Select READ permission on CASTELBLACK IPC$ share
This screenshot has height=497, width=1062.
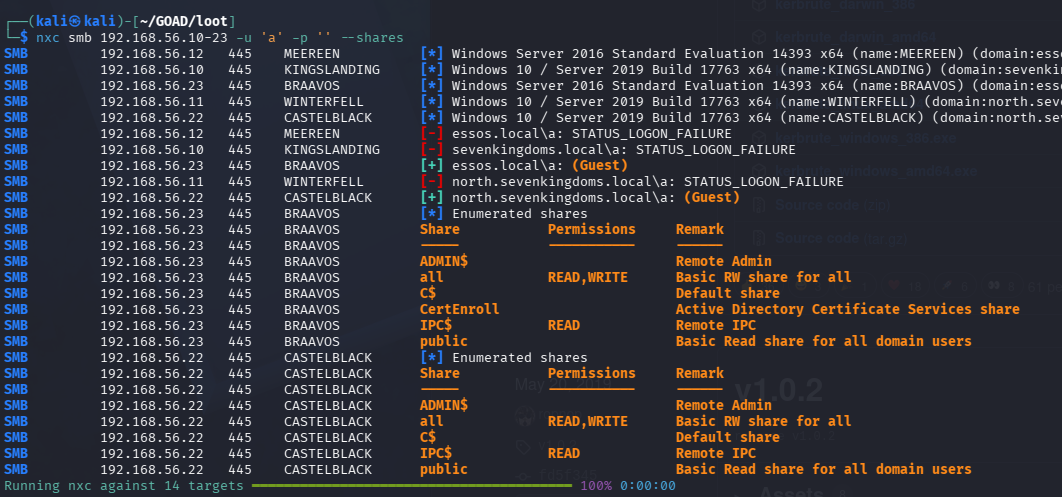point(564,453)
